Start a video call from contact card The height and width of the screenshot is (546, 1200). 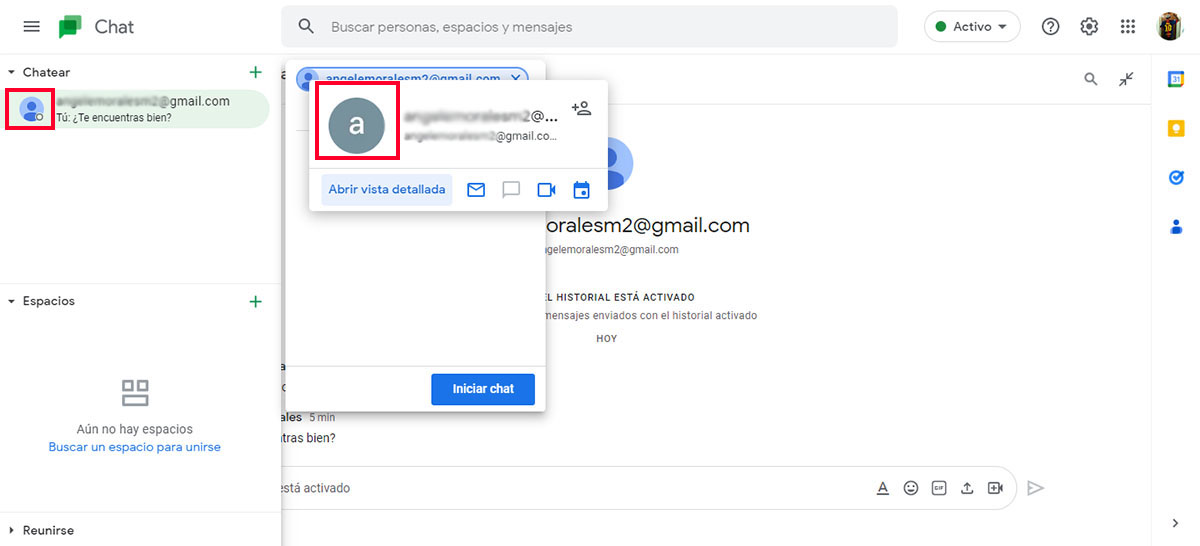(x=546, y=189)
